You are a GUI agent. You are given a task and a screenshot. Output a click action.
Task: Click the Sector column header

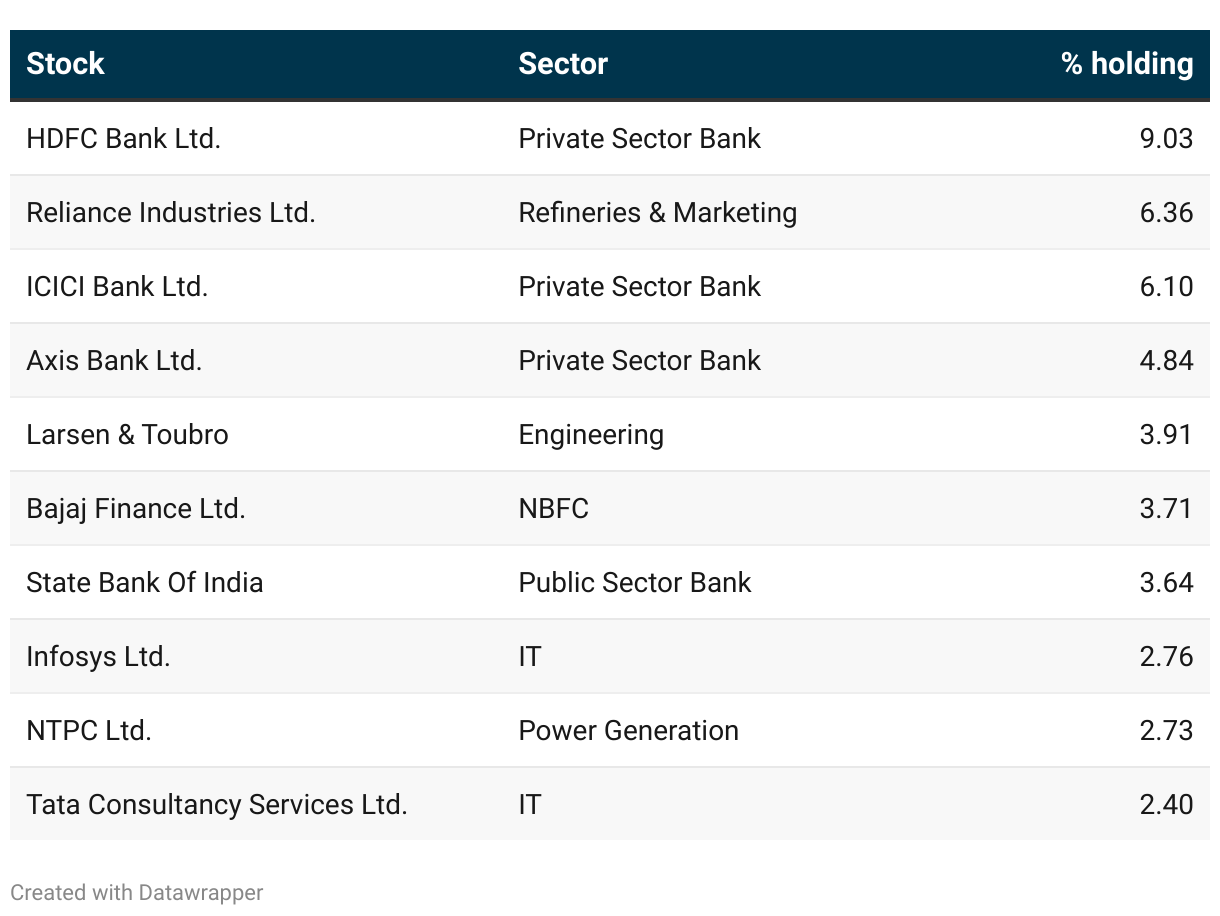click(563, 64)
